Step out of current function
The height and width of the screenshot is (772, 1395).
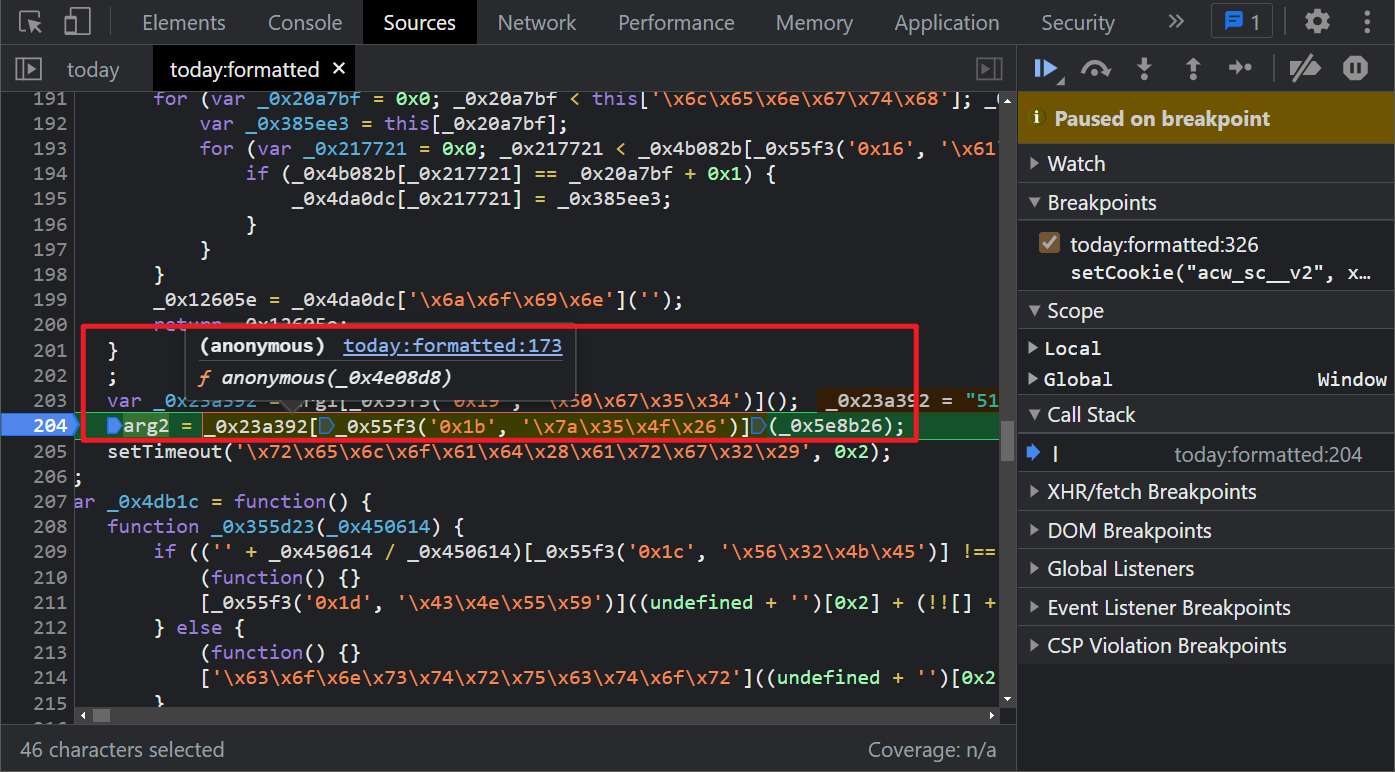[x=1192, y=68]
